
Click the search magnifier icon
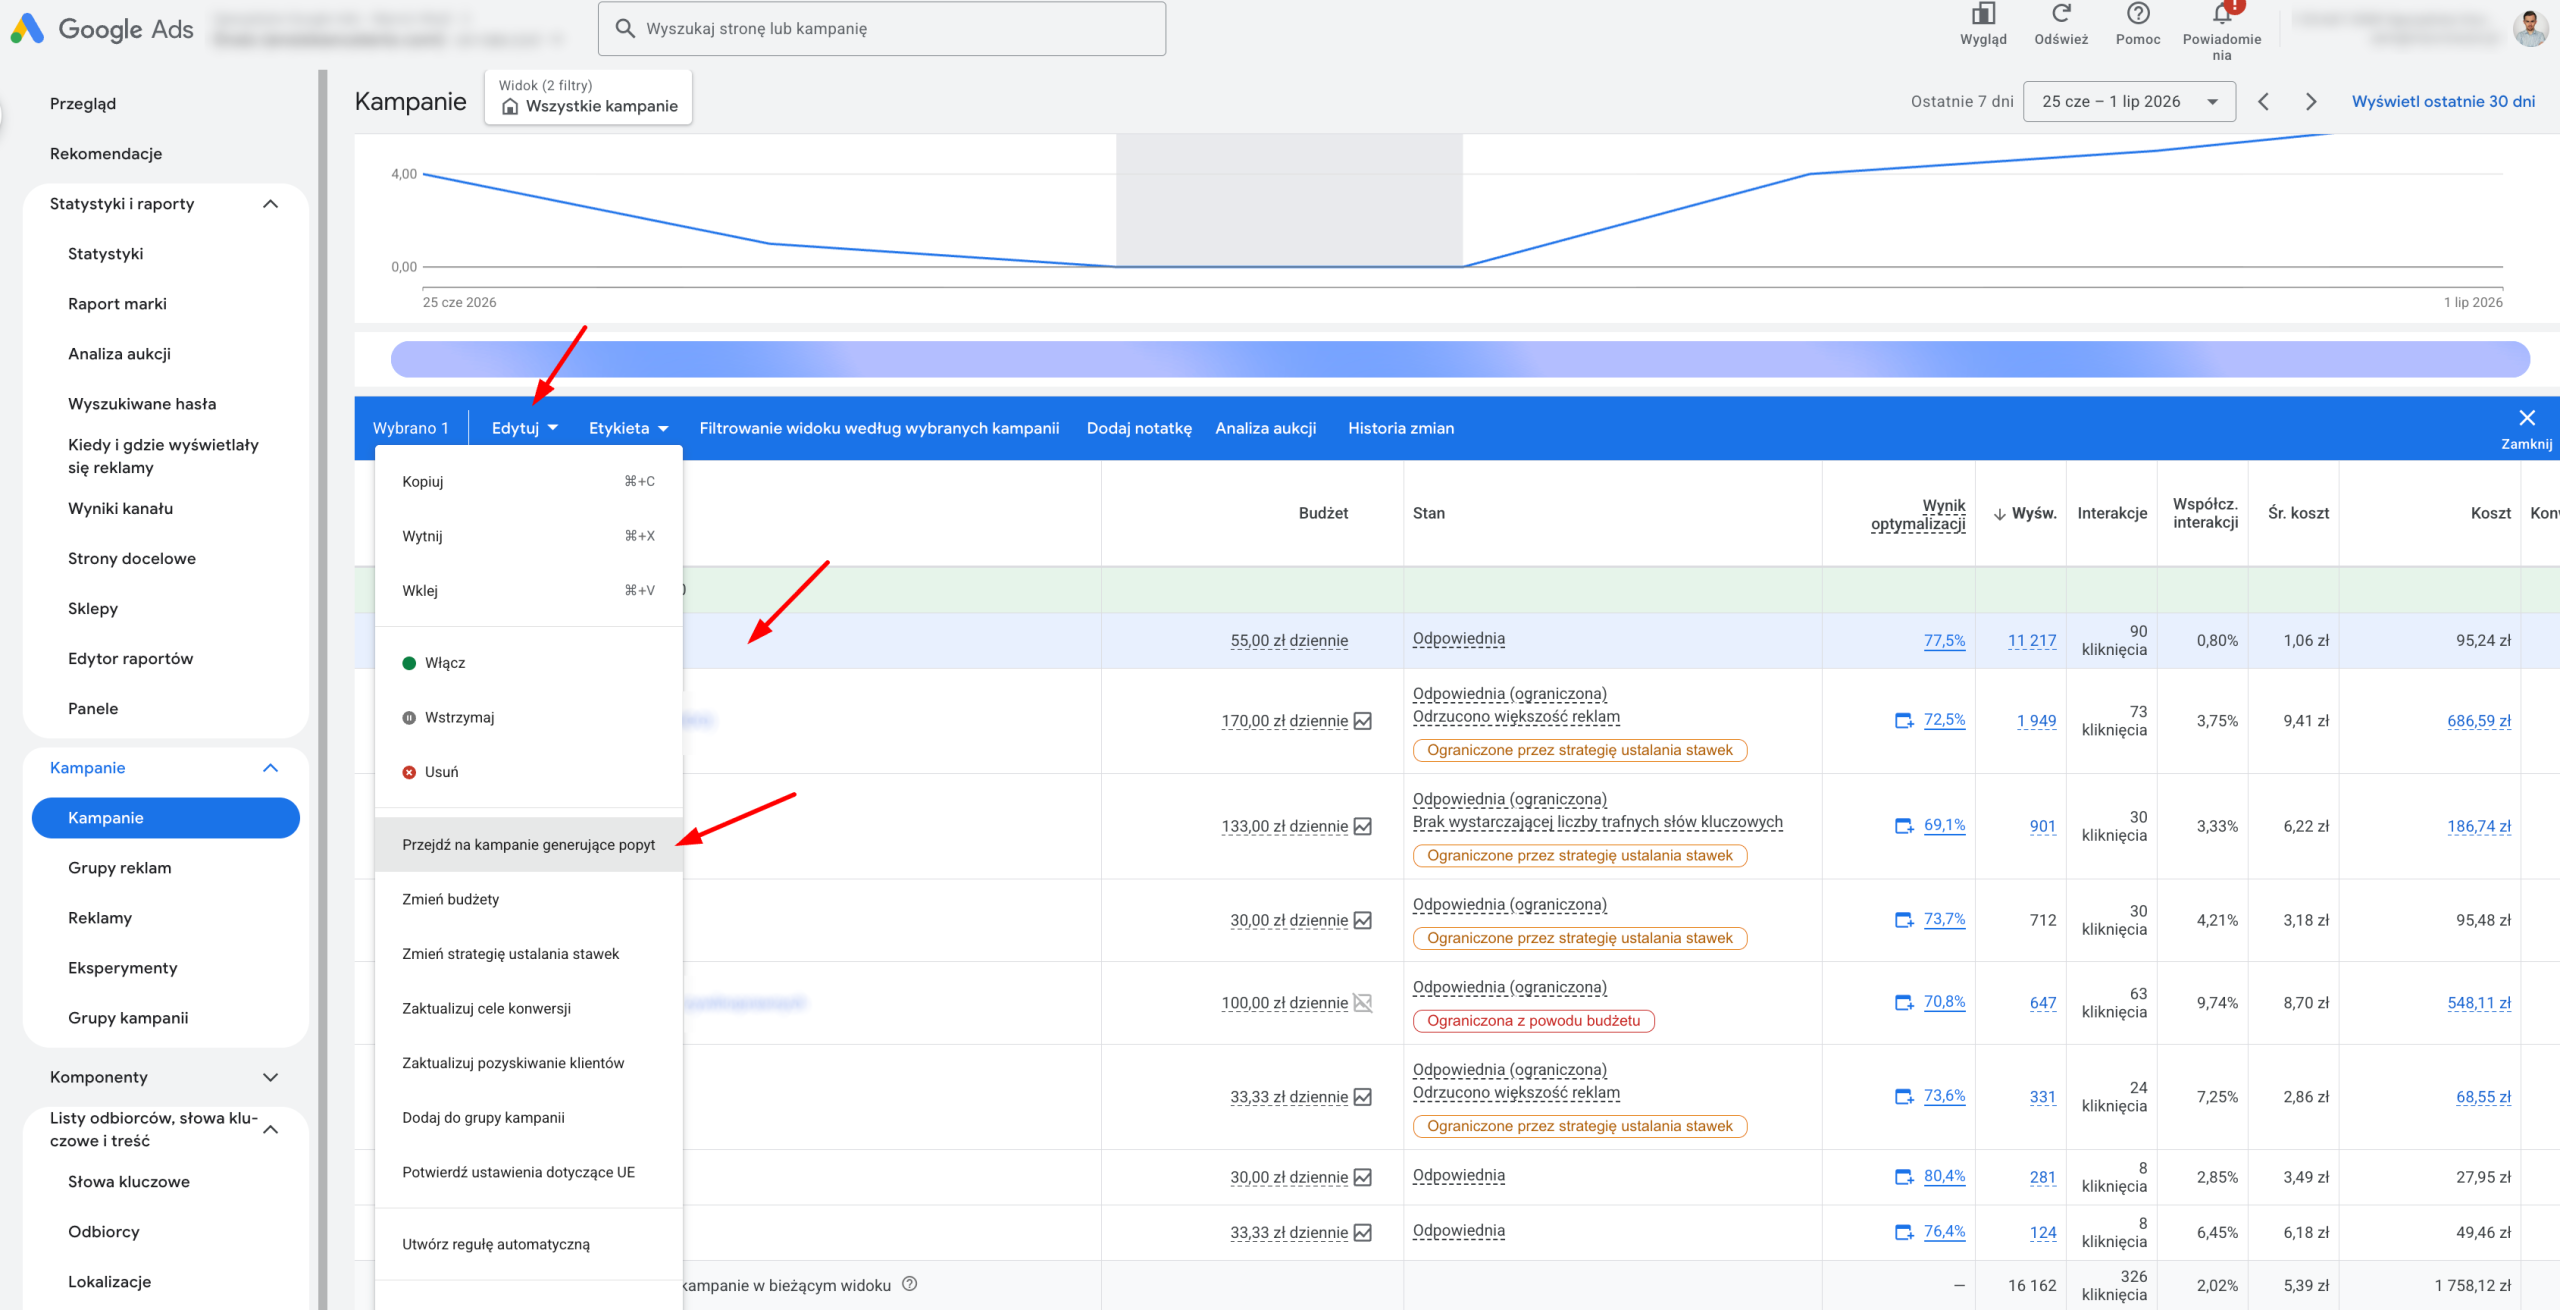click(x=625, y=28)
